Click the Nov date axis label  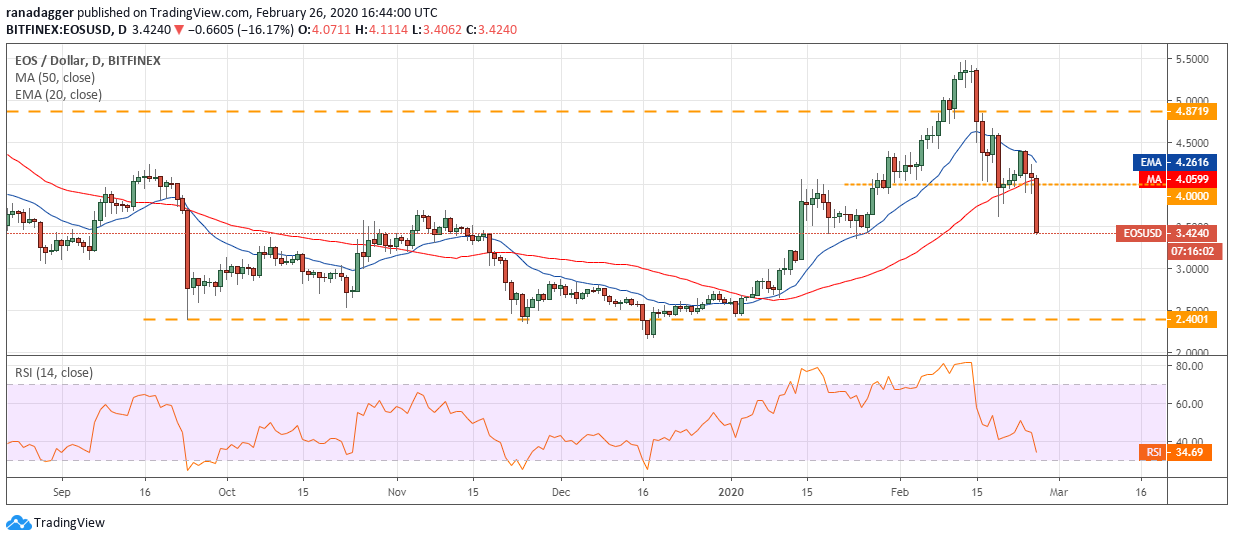(396, 492)
